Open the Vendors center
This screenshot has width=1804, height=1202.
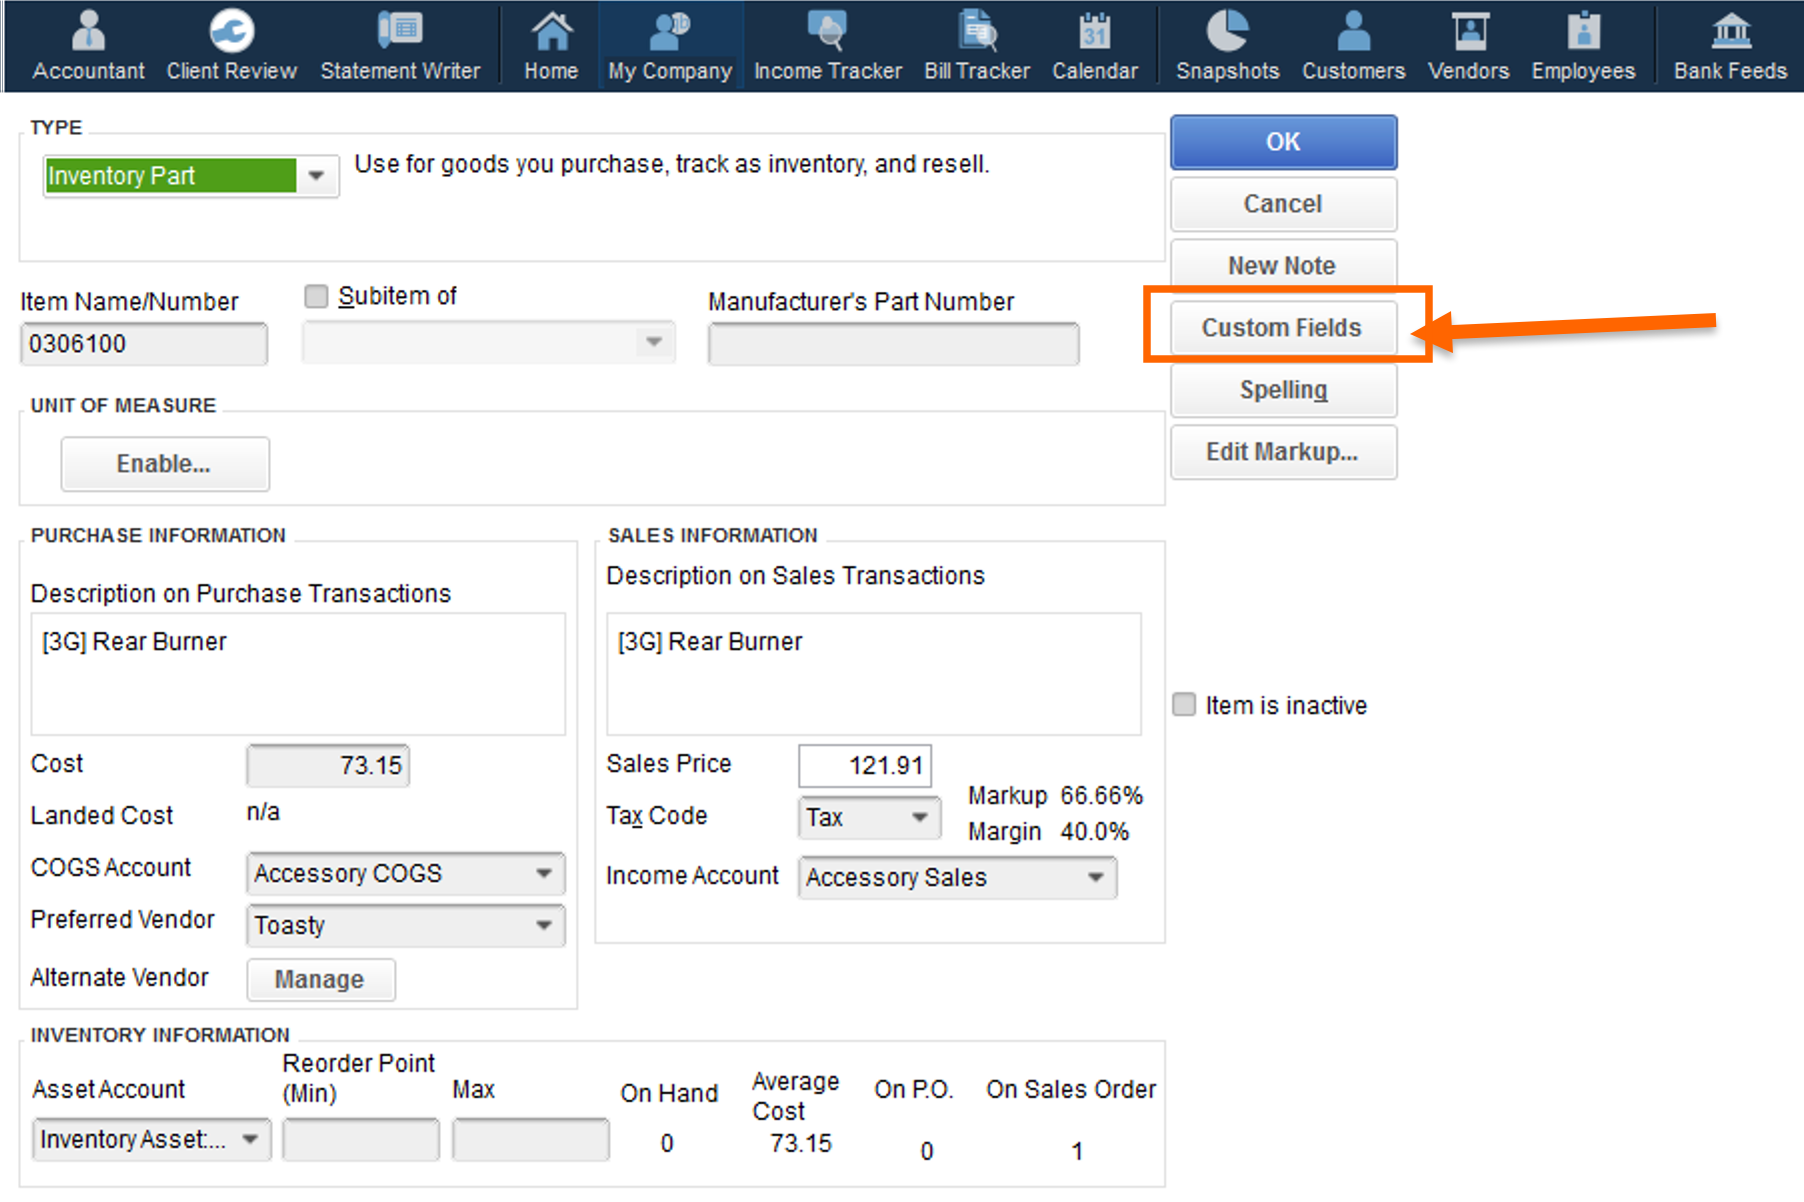(x=1468, y=45)
